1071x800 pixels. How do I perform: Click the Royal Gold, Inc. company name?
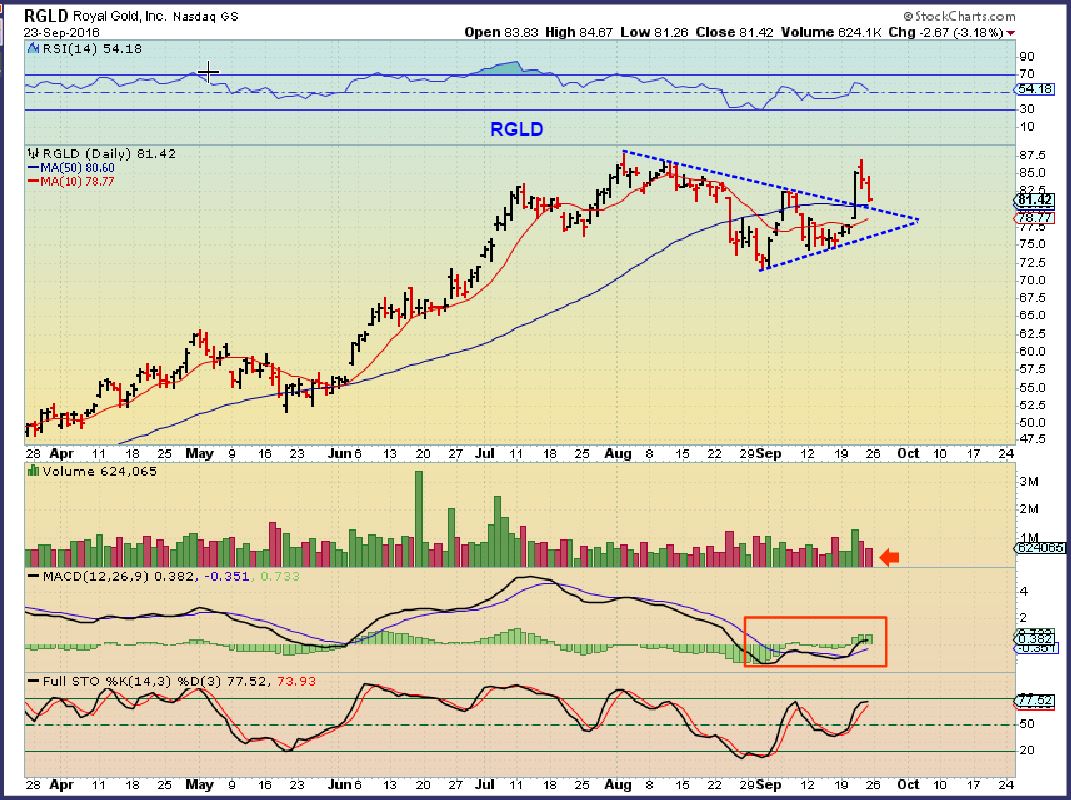(120, 16)
